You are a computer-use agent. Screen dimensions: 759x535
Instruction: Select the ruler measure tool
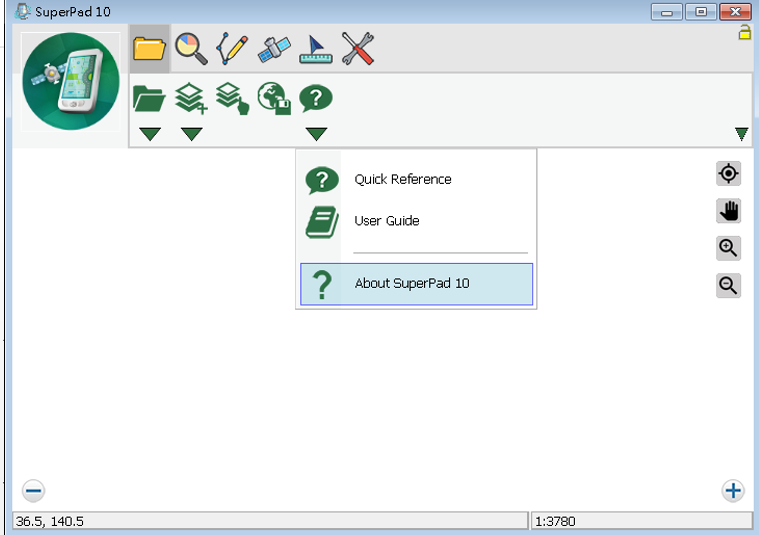coord(316,49)
